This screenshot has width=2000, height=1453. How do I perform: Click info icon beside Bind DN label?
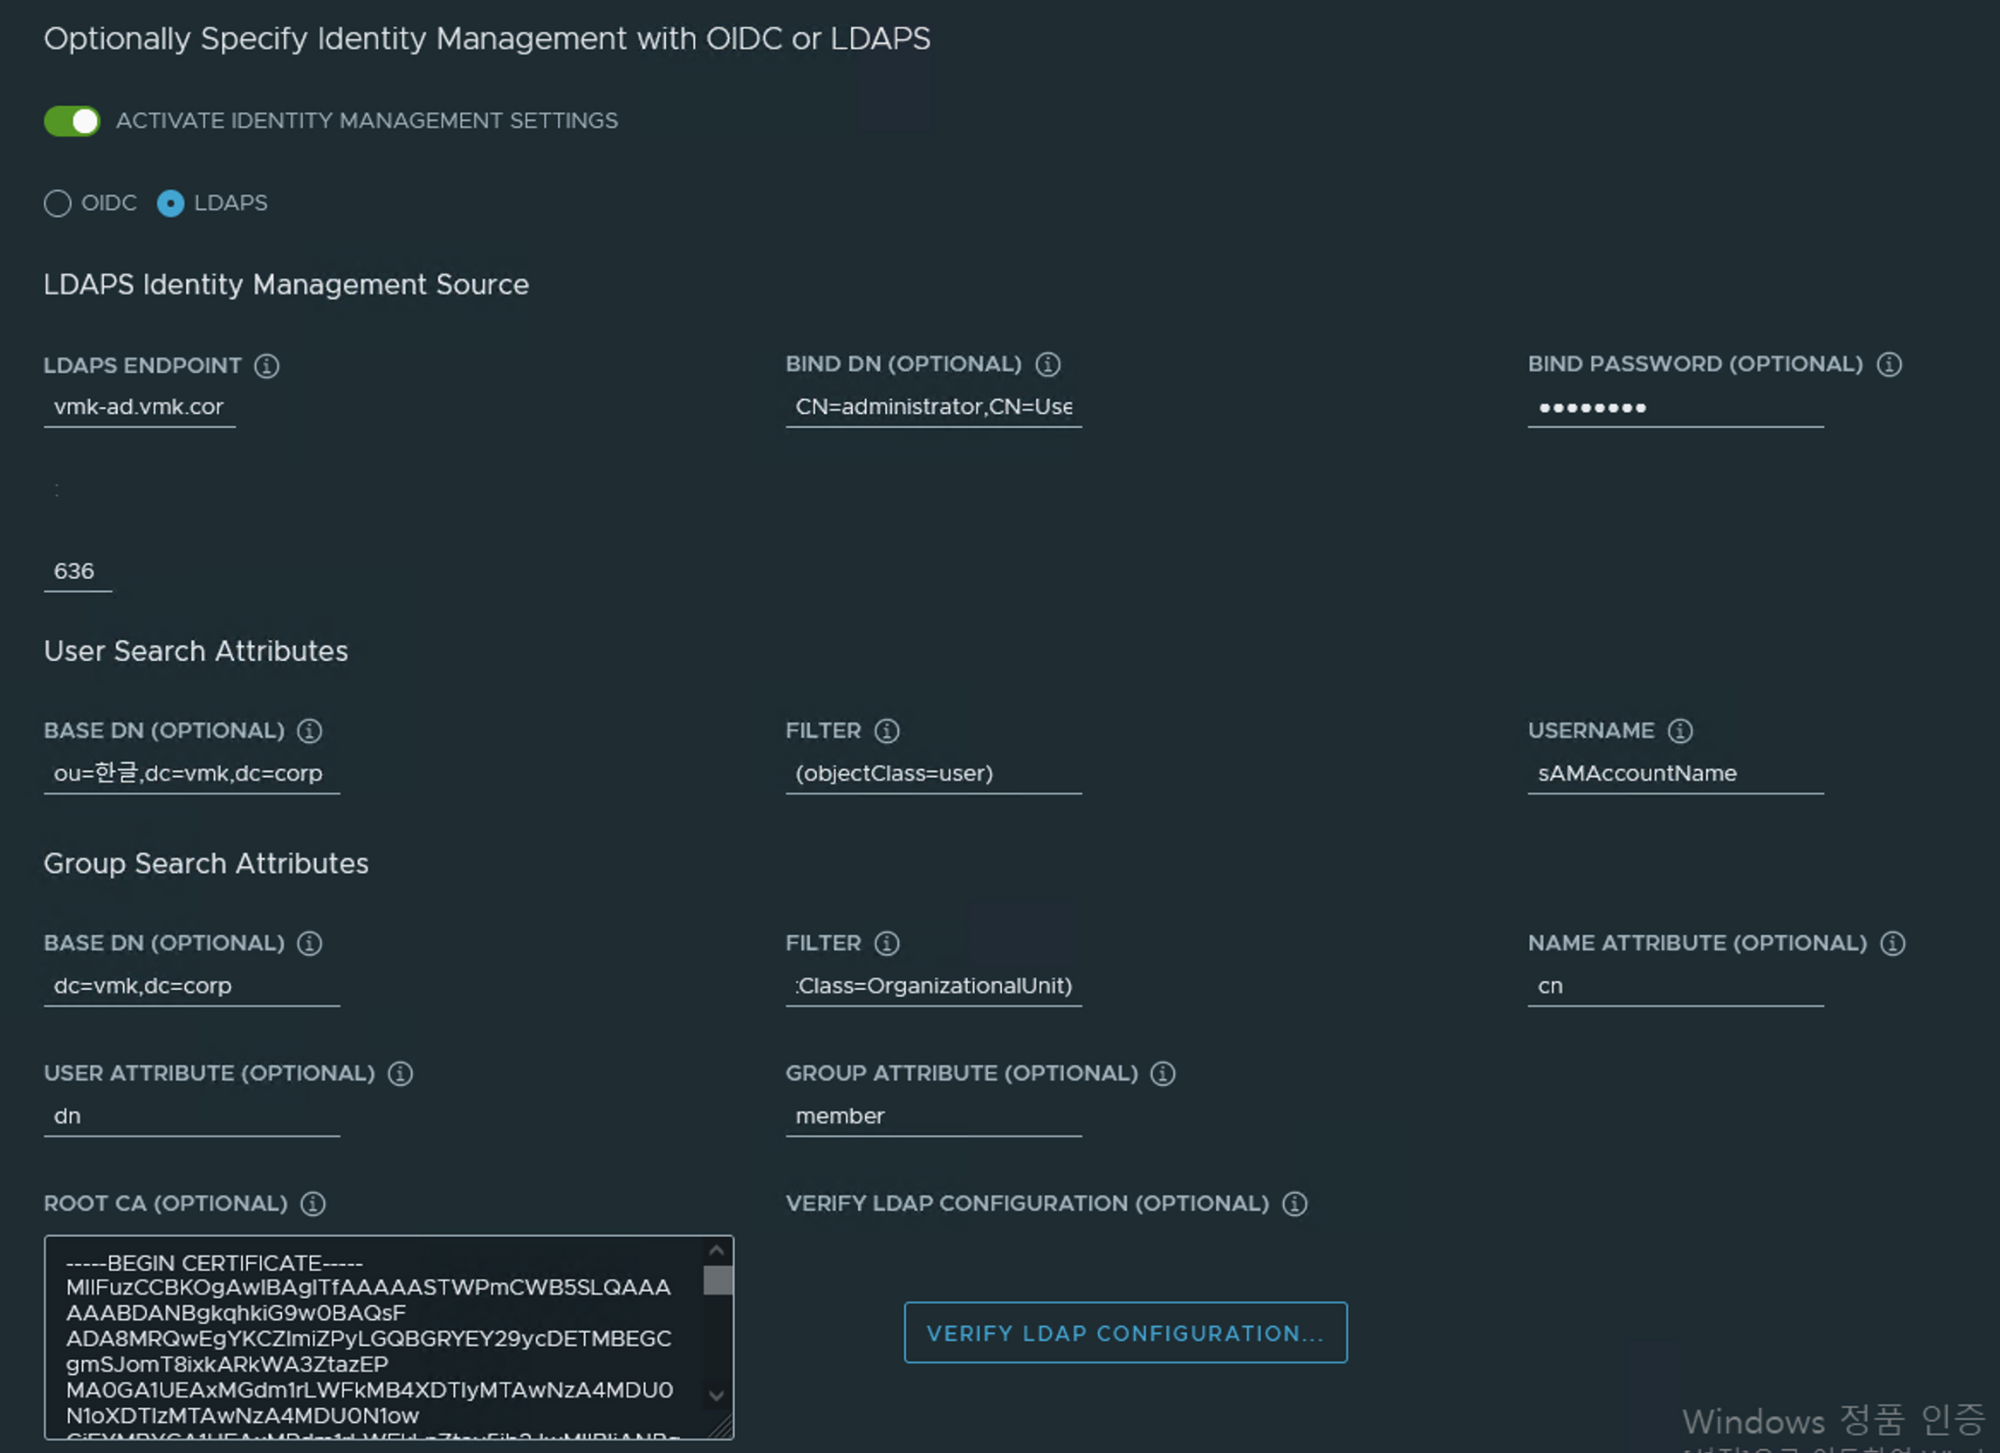tap(1047, 365)
